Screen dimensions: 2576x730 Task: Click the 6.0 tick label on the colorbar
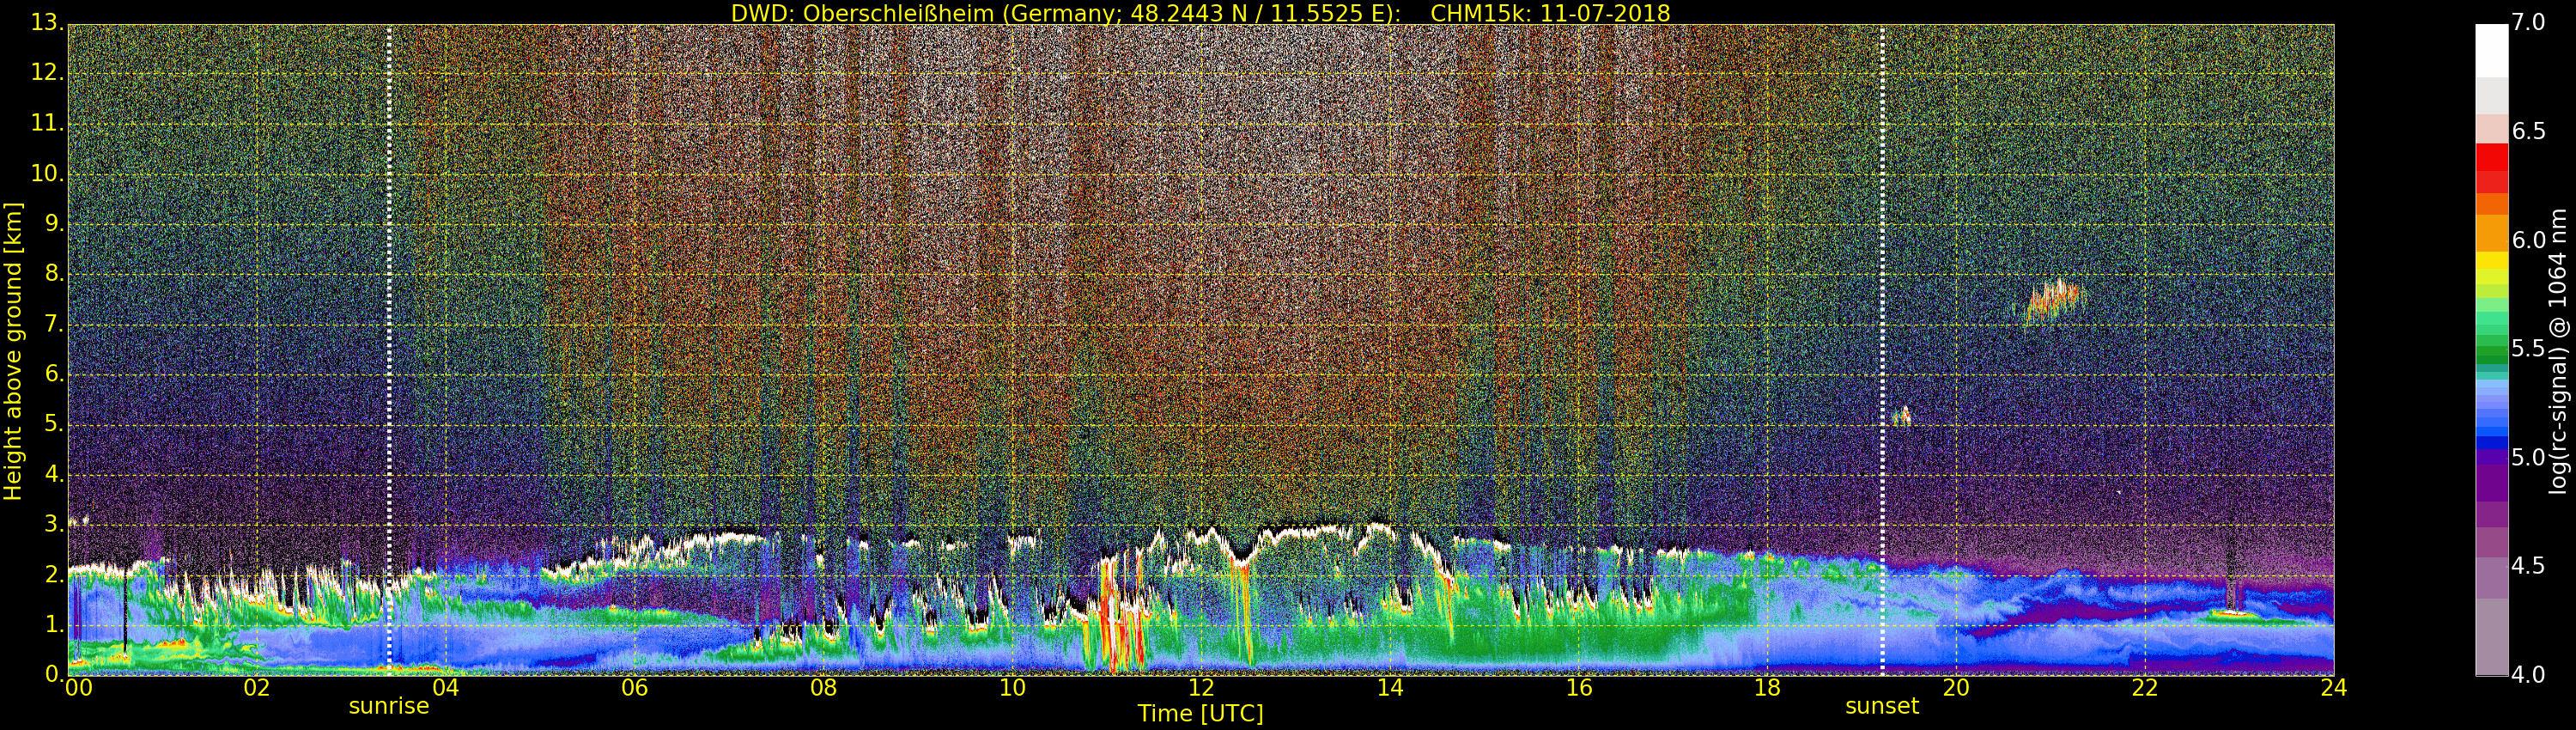2528,240
